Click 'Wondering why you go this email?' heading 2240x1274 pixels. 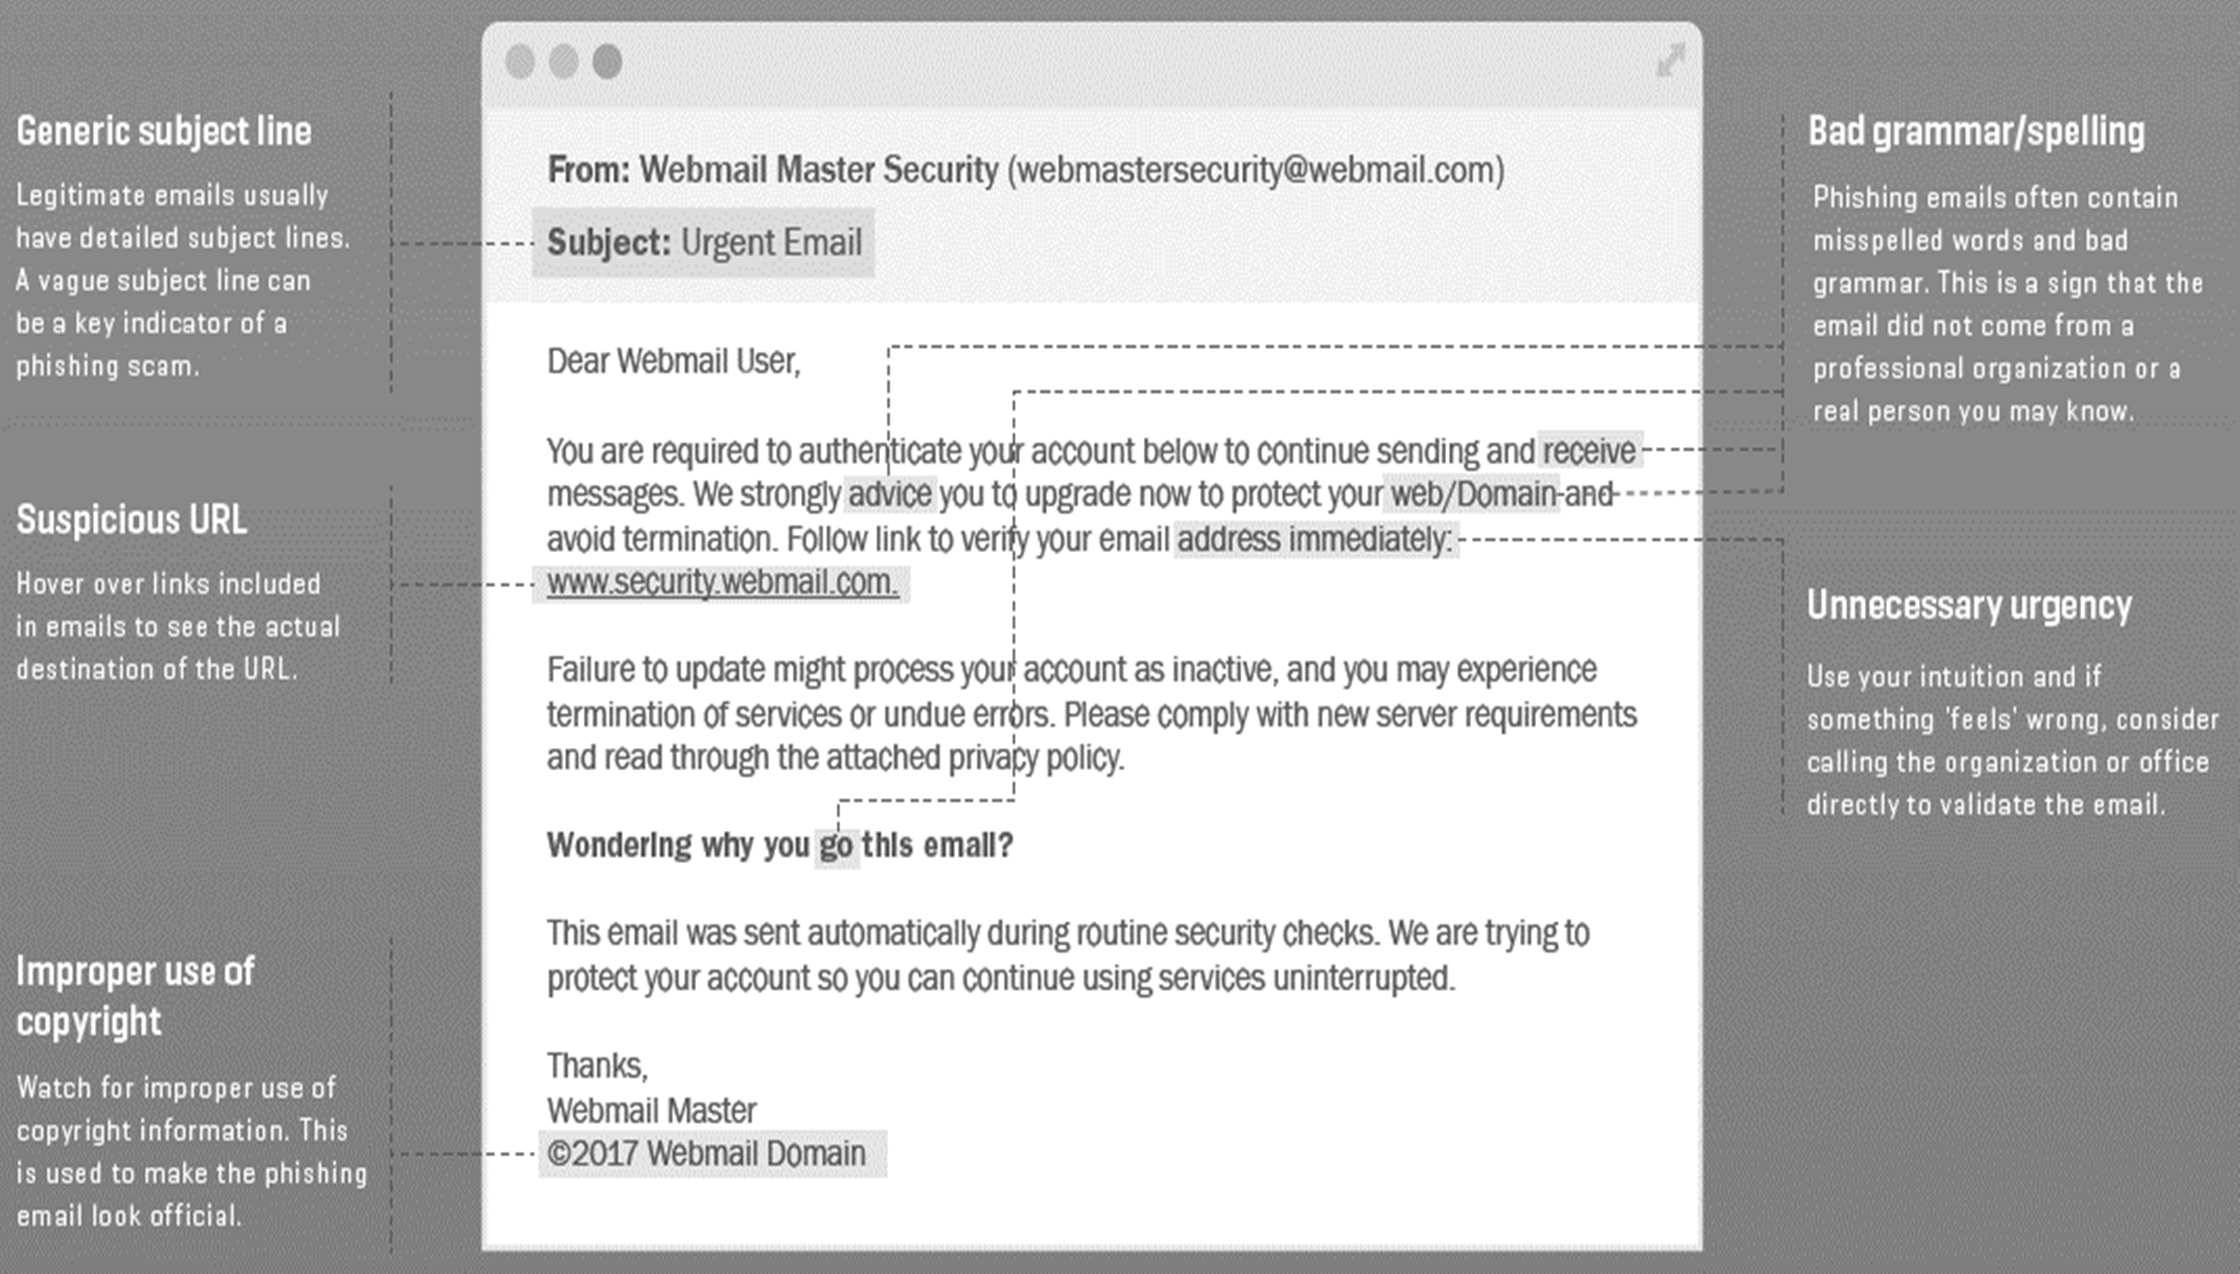(x=779, y=846)
